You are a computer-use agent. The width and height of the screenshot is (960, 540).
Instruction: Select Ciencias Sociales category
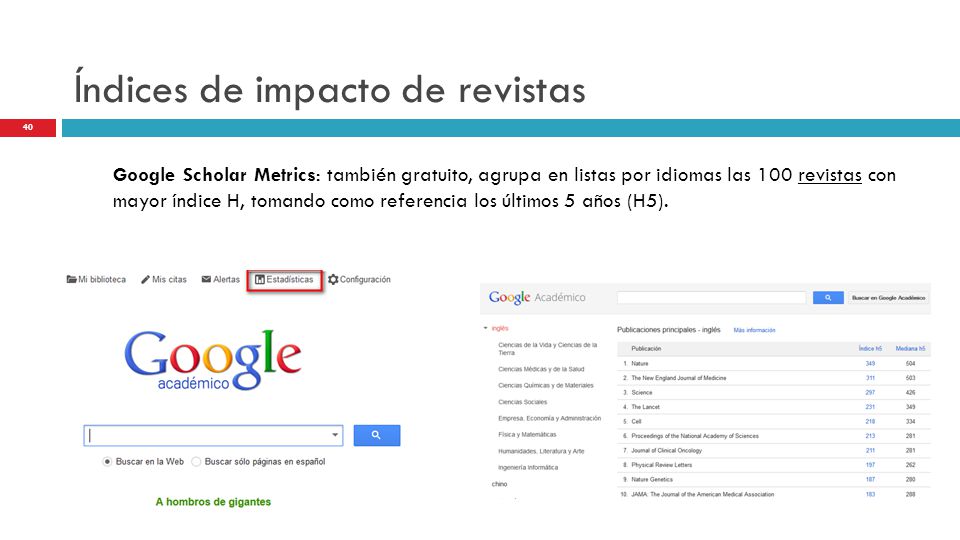[522, 402]
